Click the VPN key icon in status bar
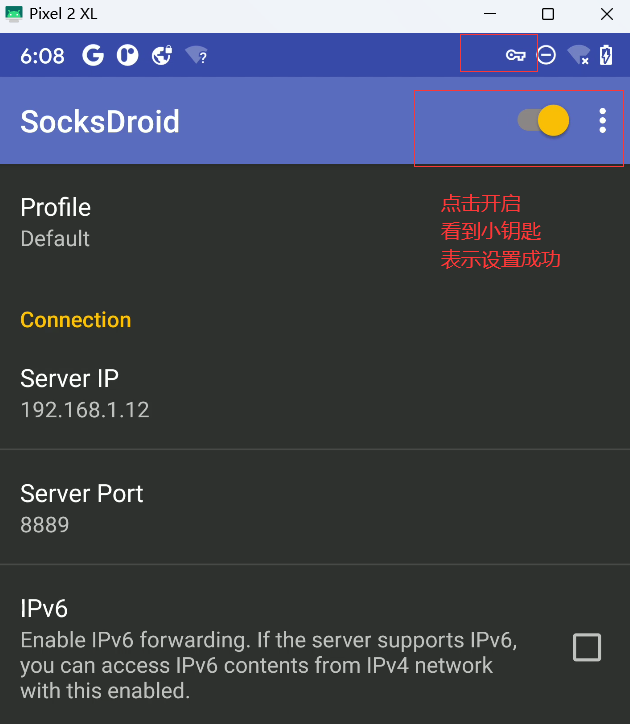This screenshot has height=724, width=630. point(515,56)
